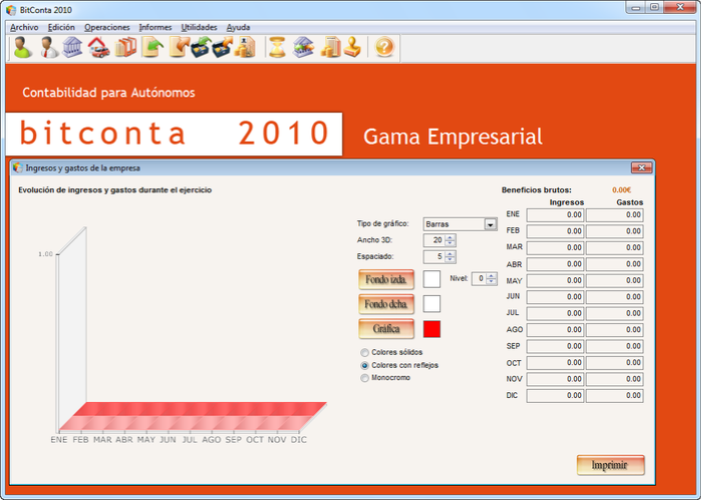Open the Archivo menu

click(24, 27)
